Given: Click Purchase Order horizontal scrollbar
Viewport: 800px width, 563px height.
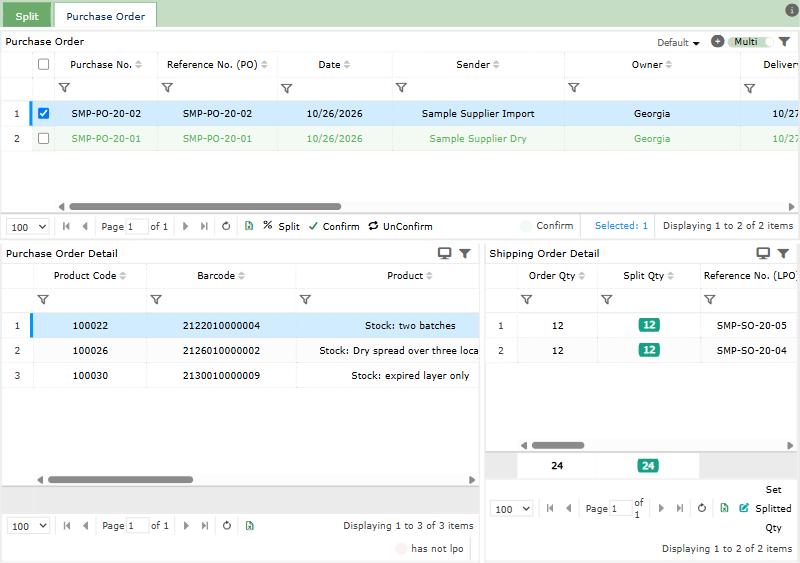Looking at the screenshot, I should tap(205, 207).
